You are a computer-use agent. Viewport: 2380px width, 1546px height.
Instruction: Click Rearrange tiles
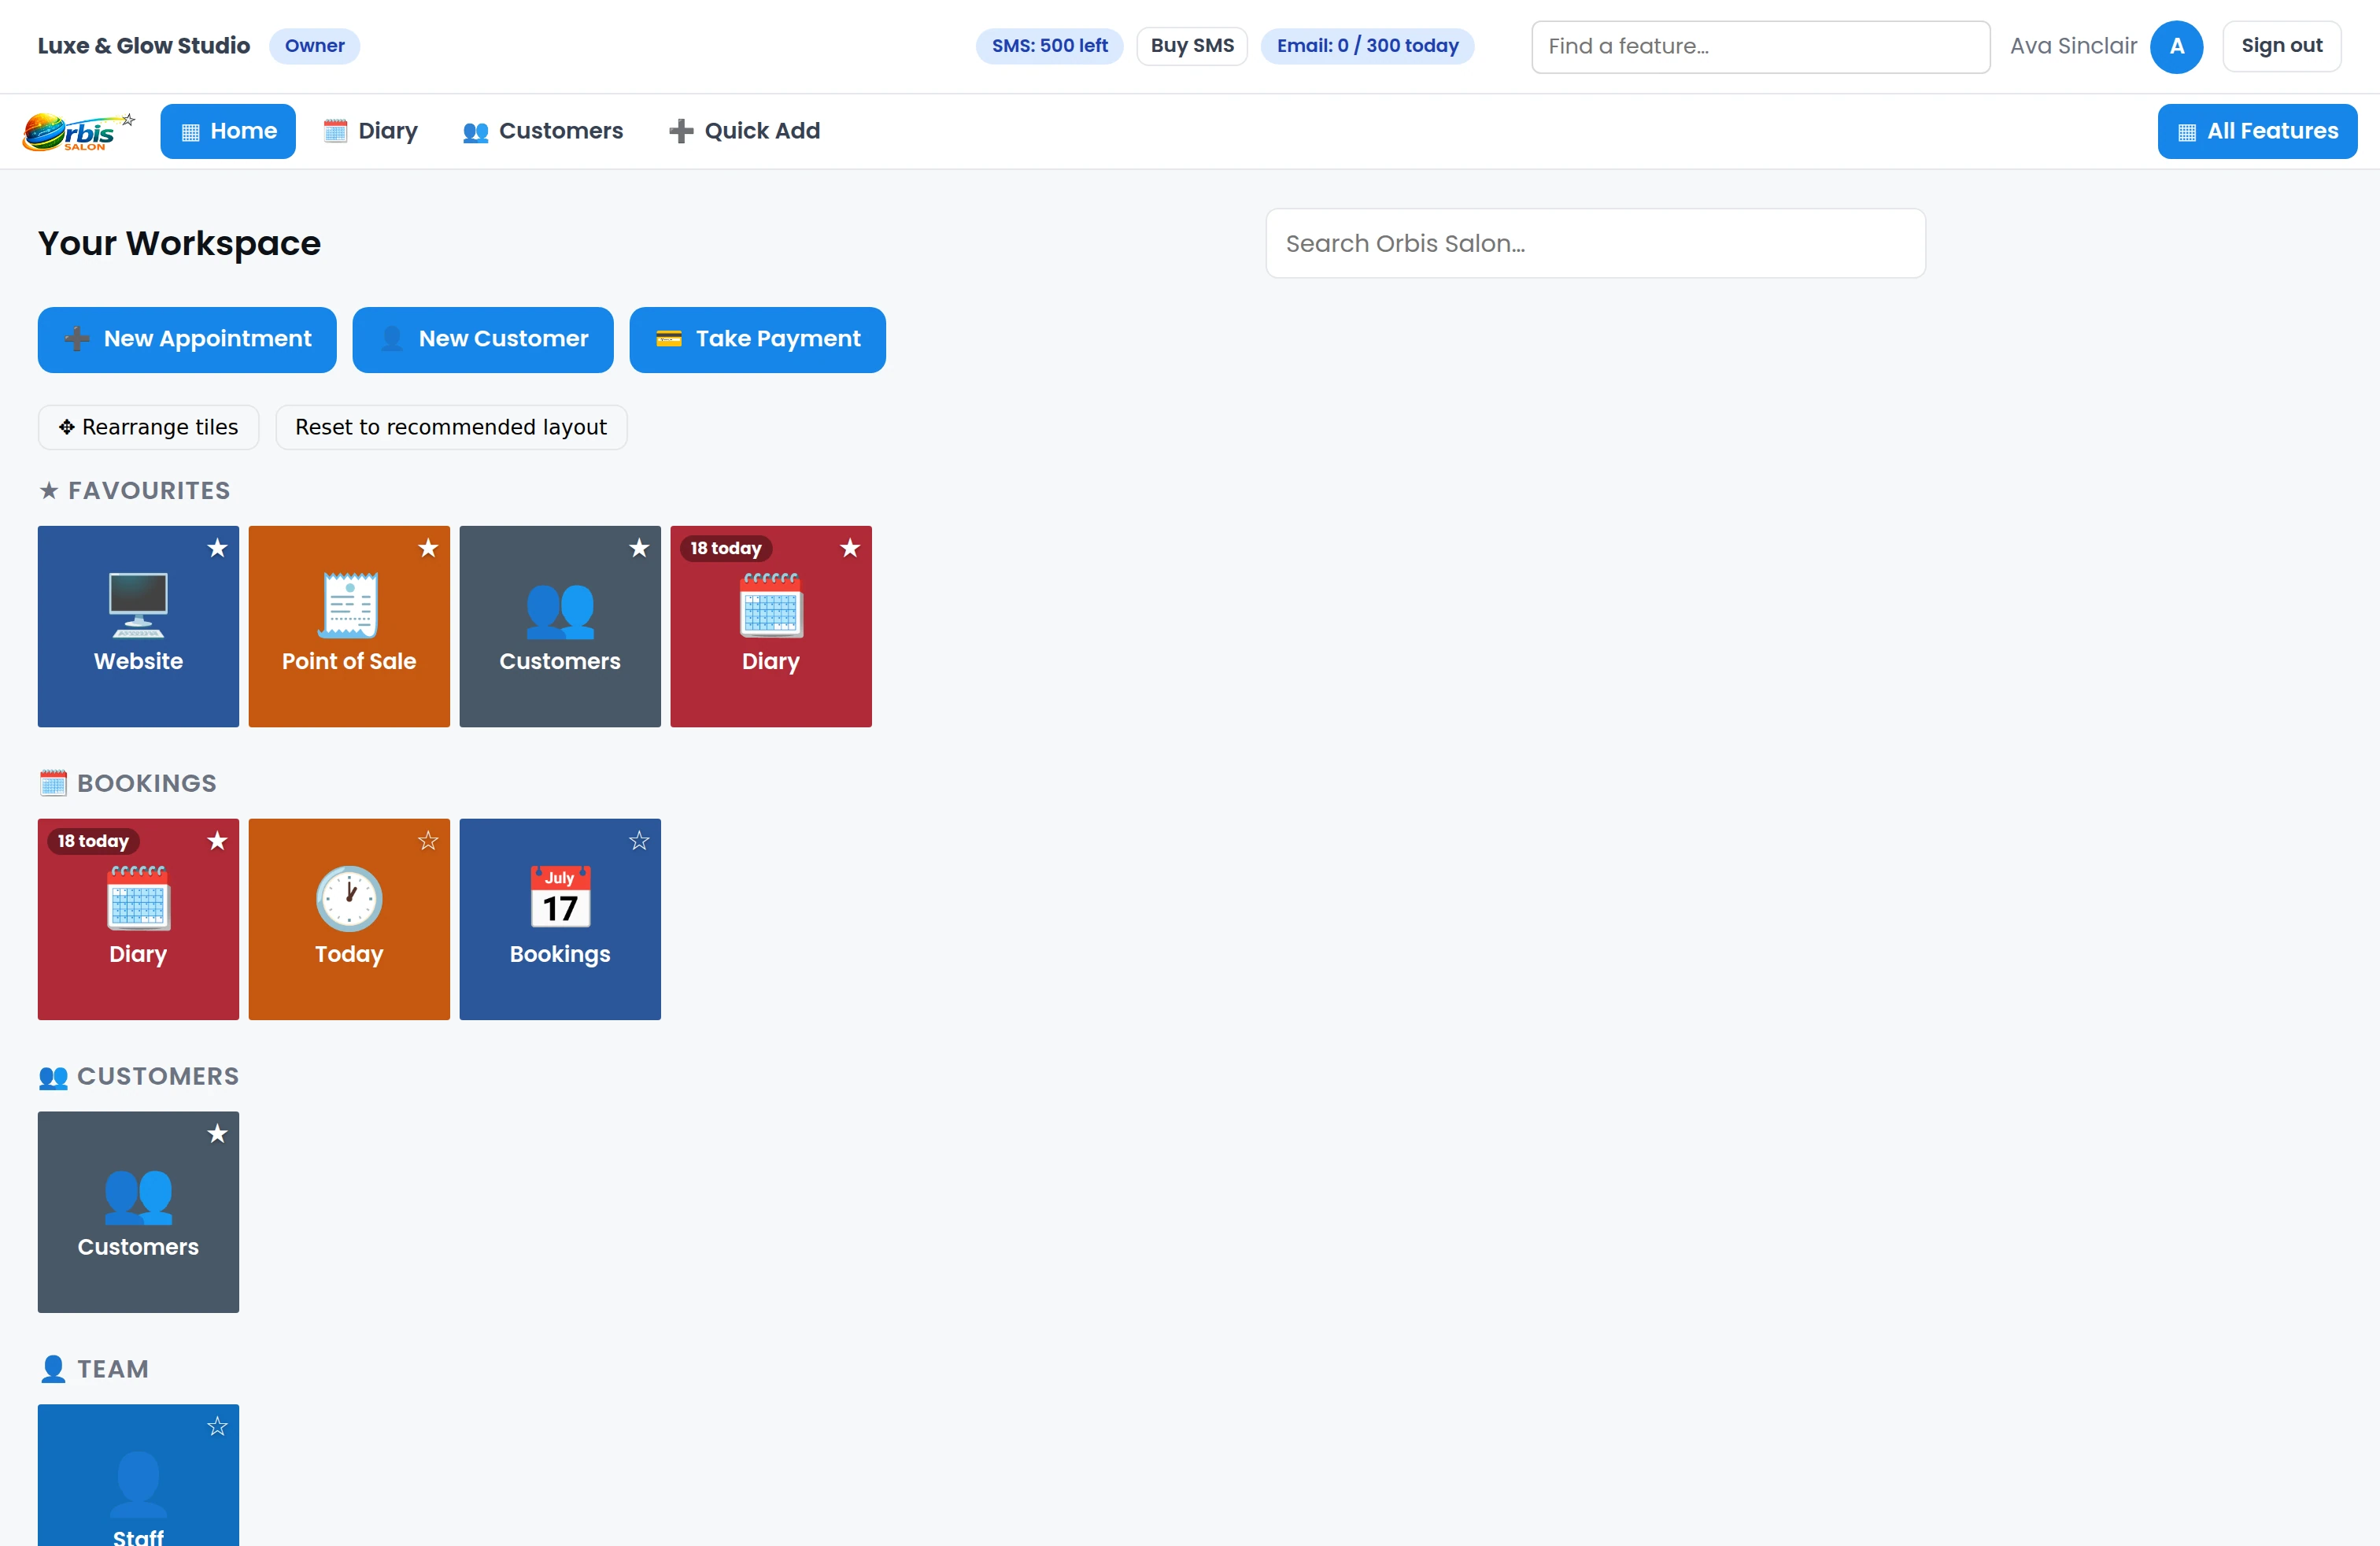[x=148, y=428]
